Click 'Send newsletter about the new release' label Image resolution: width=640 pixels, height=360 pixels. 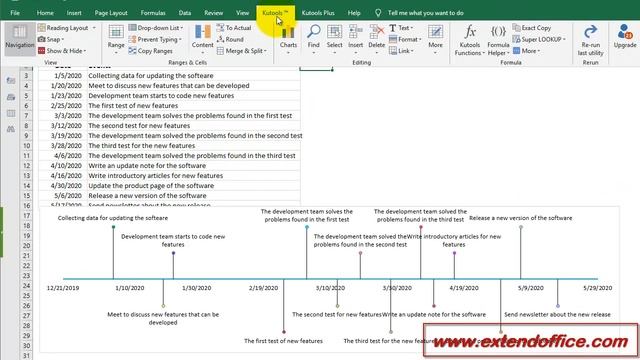click(557, 315)
